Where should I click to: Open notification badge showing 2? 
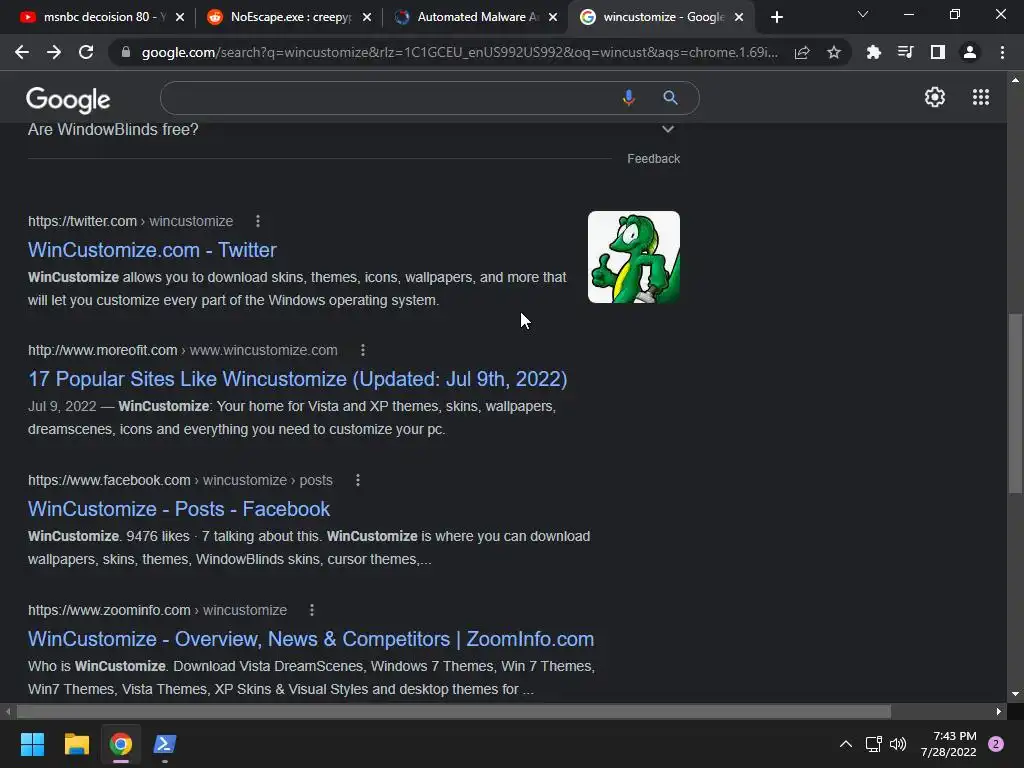[x=996, y=744]
